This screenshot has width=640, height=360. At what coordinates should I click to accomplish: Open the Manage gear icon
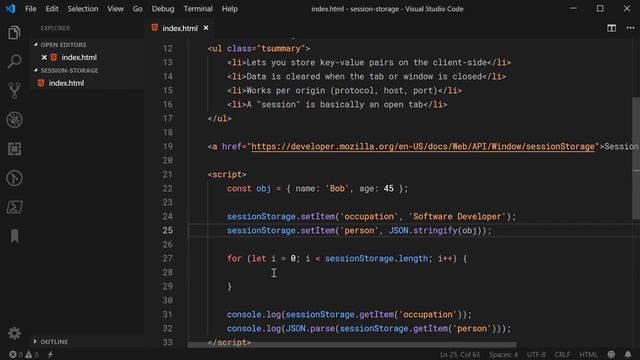pos(14,333)
